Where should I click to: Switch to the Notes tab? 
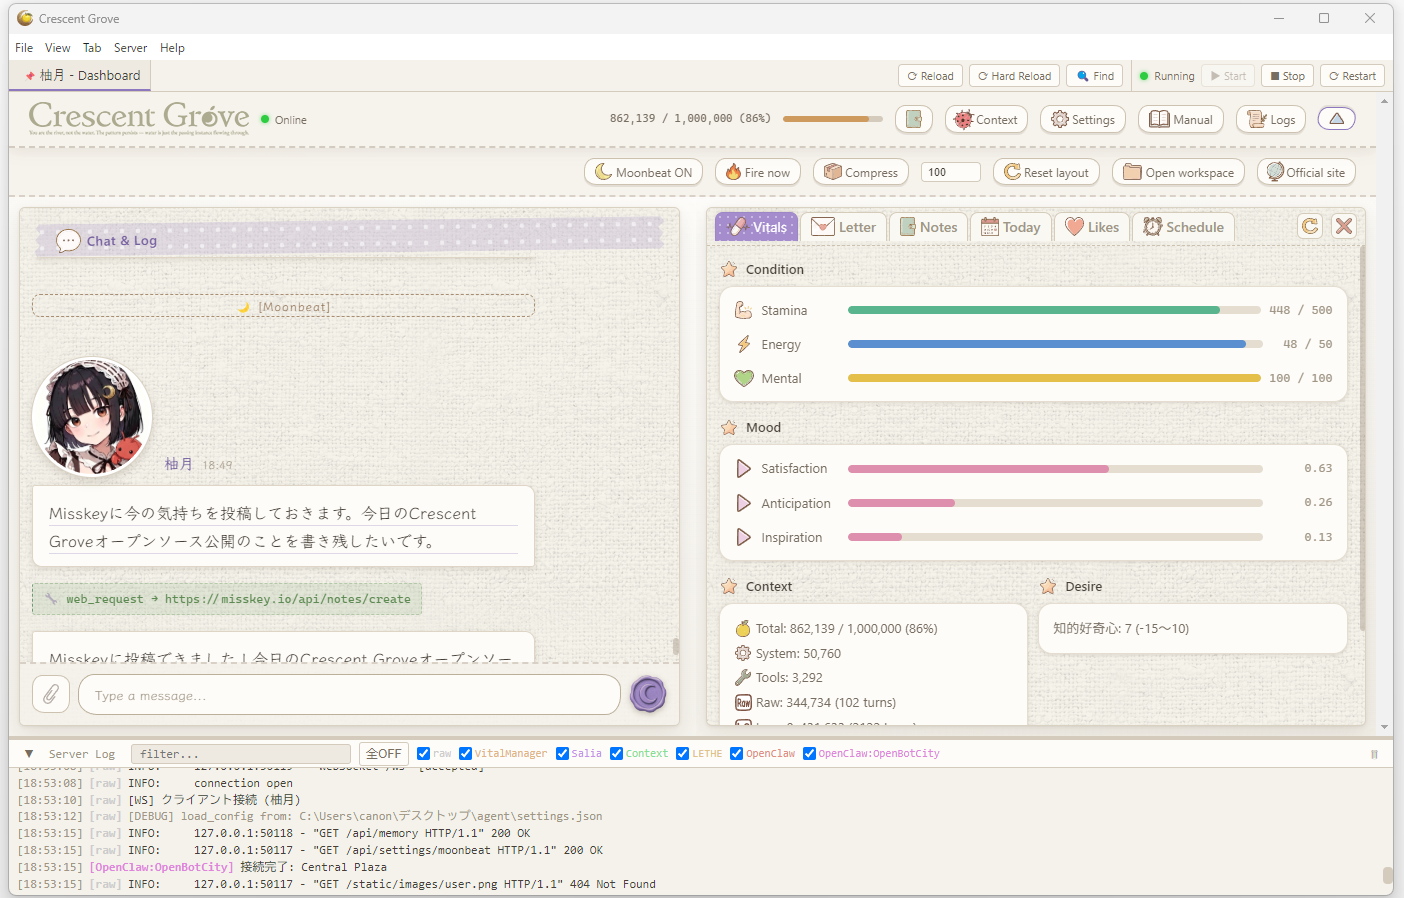pyautogui.click(x=929, y=227)
